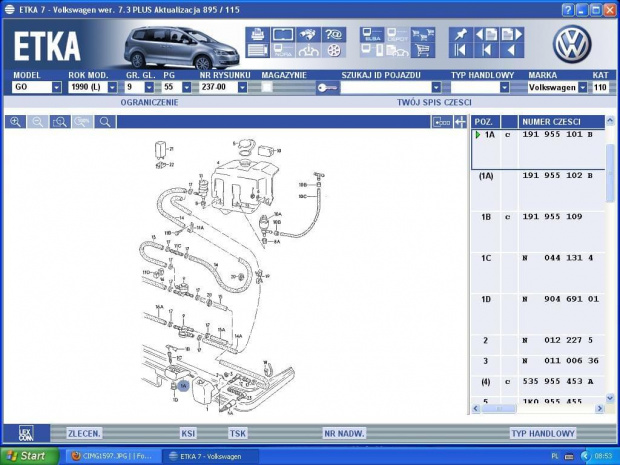Click the SZUKAJ ID POJAZDU input field
620x465 pixels.
pyautogui.click(x=386, y=87)
